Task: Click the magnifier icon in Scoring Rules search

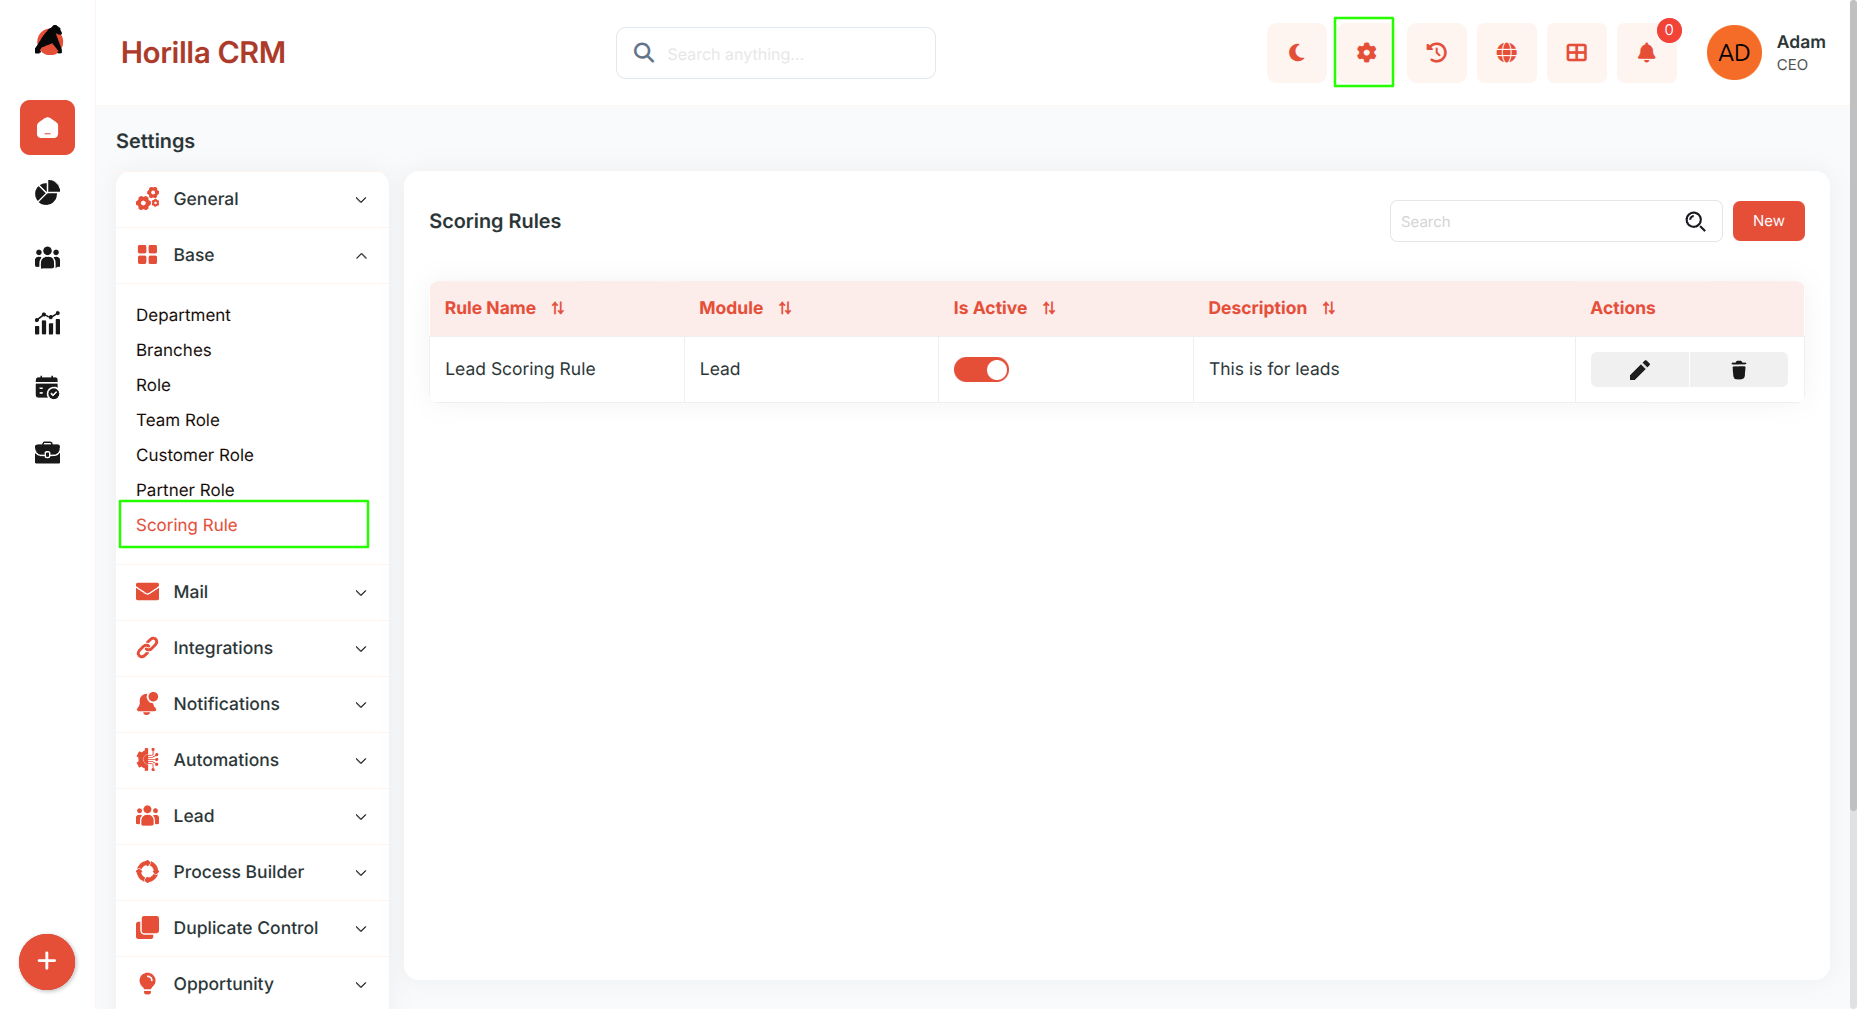Action: (1695, 221)
